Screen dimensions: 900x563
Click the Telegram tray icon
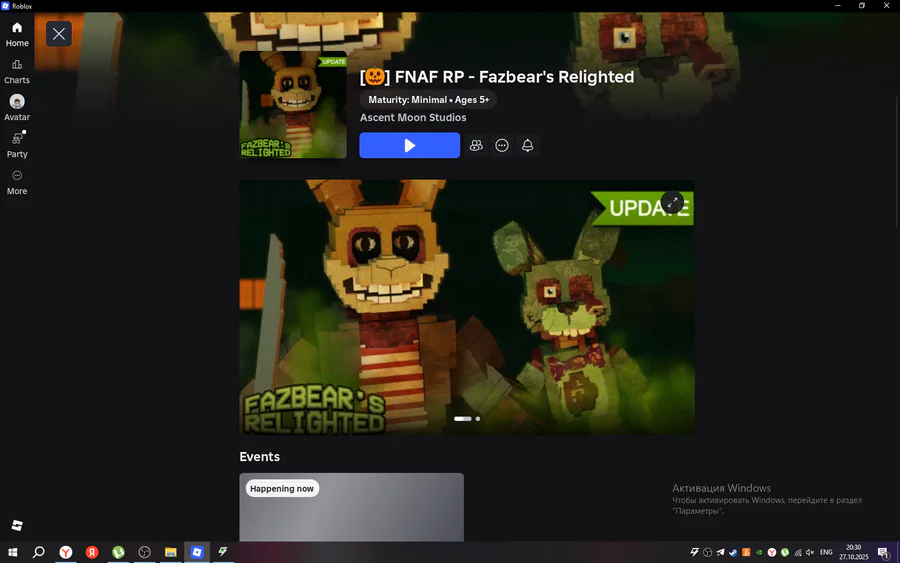(720, 552)
